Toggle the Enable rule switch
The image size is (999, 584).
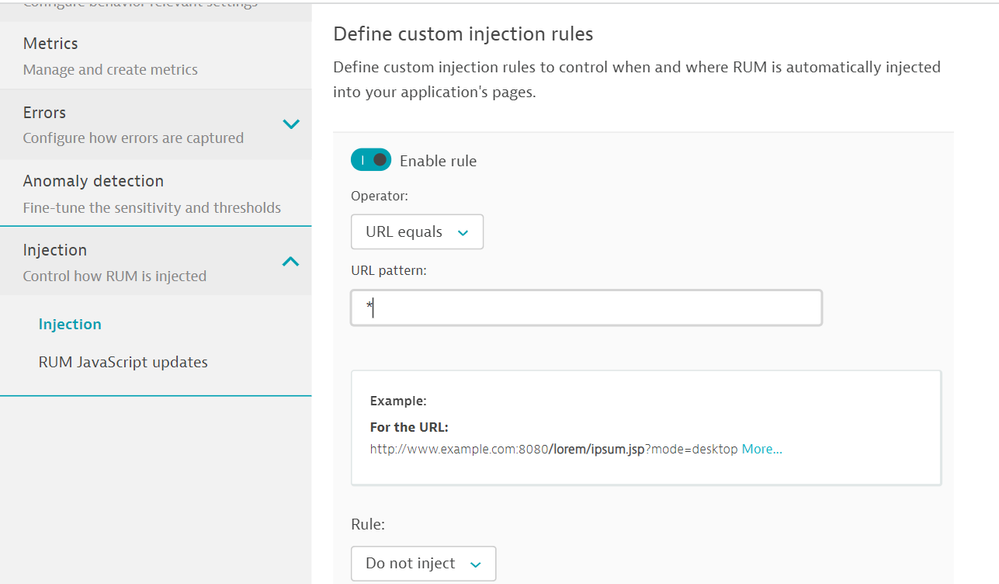click(370, 160)
